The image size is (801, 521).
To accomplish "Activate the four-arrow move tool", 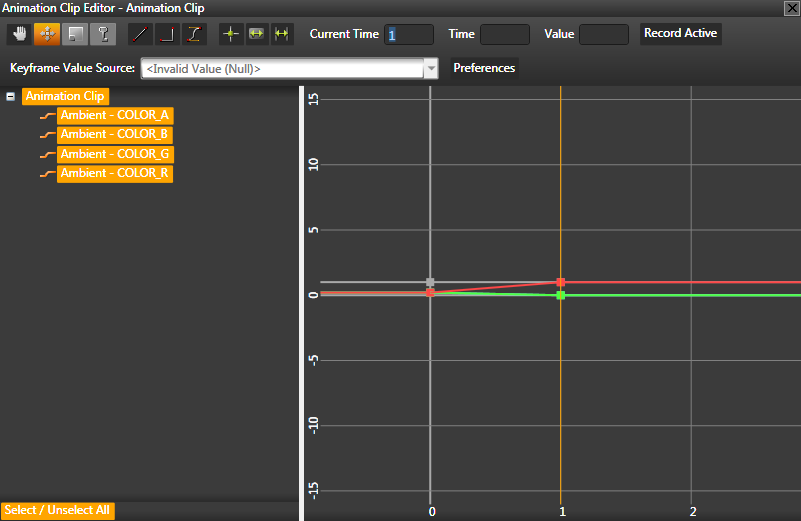I will 47,34.
